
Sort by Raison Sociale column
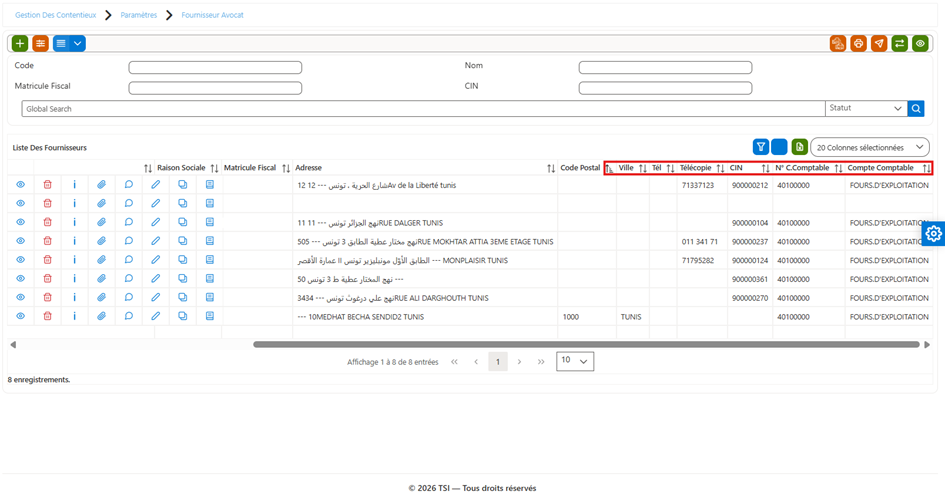(x=214, y=168)
